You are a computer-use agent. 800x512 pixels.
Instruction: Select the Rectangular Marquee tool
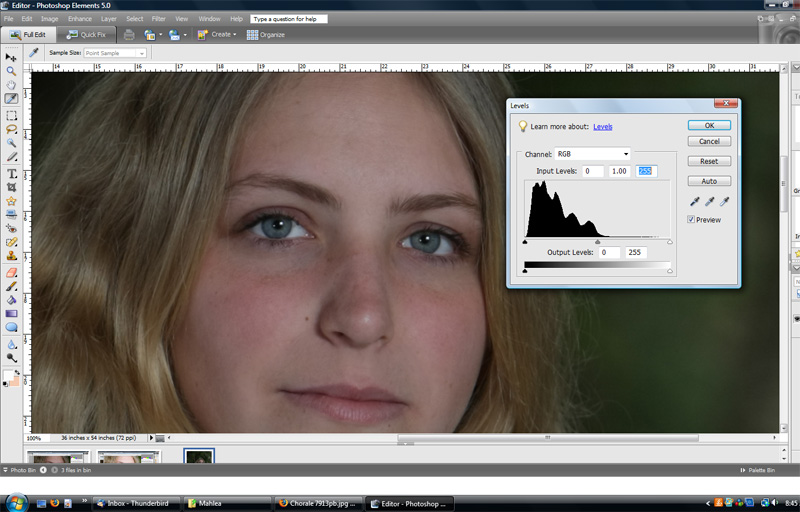tap(11, 116)
